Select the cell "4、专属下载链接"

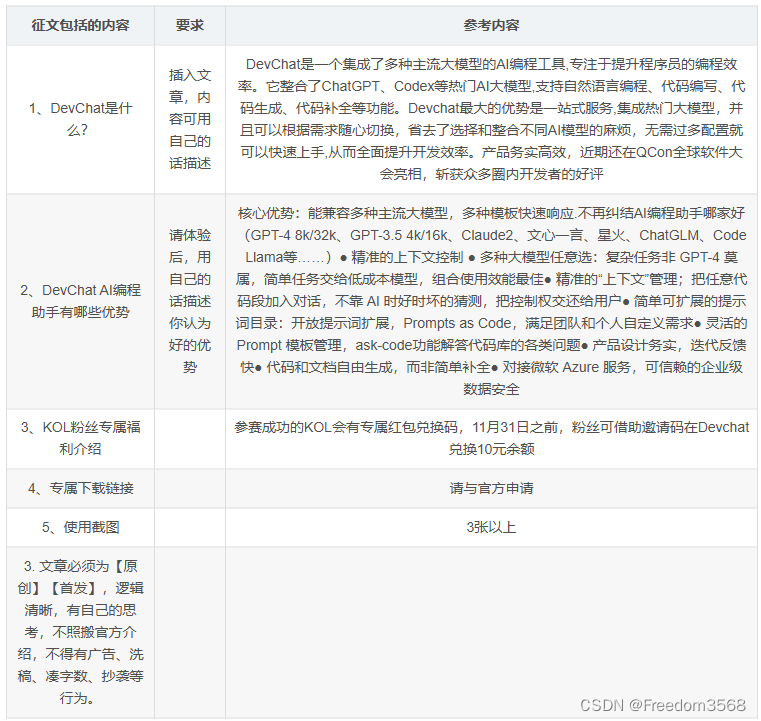click(x=81, y=488)
